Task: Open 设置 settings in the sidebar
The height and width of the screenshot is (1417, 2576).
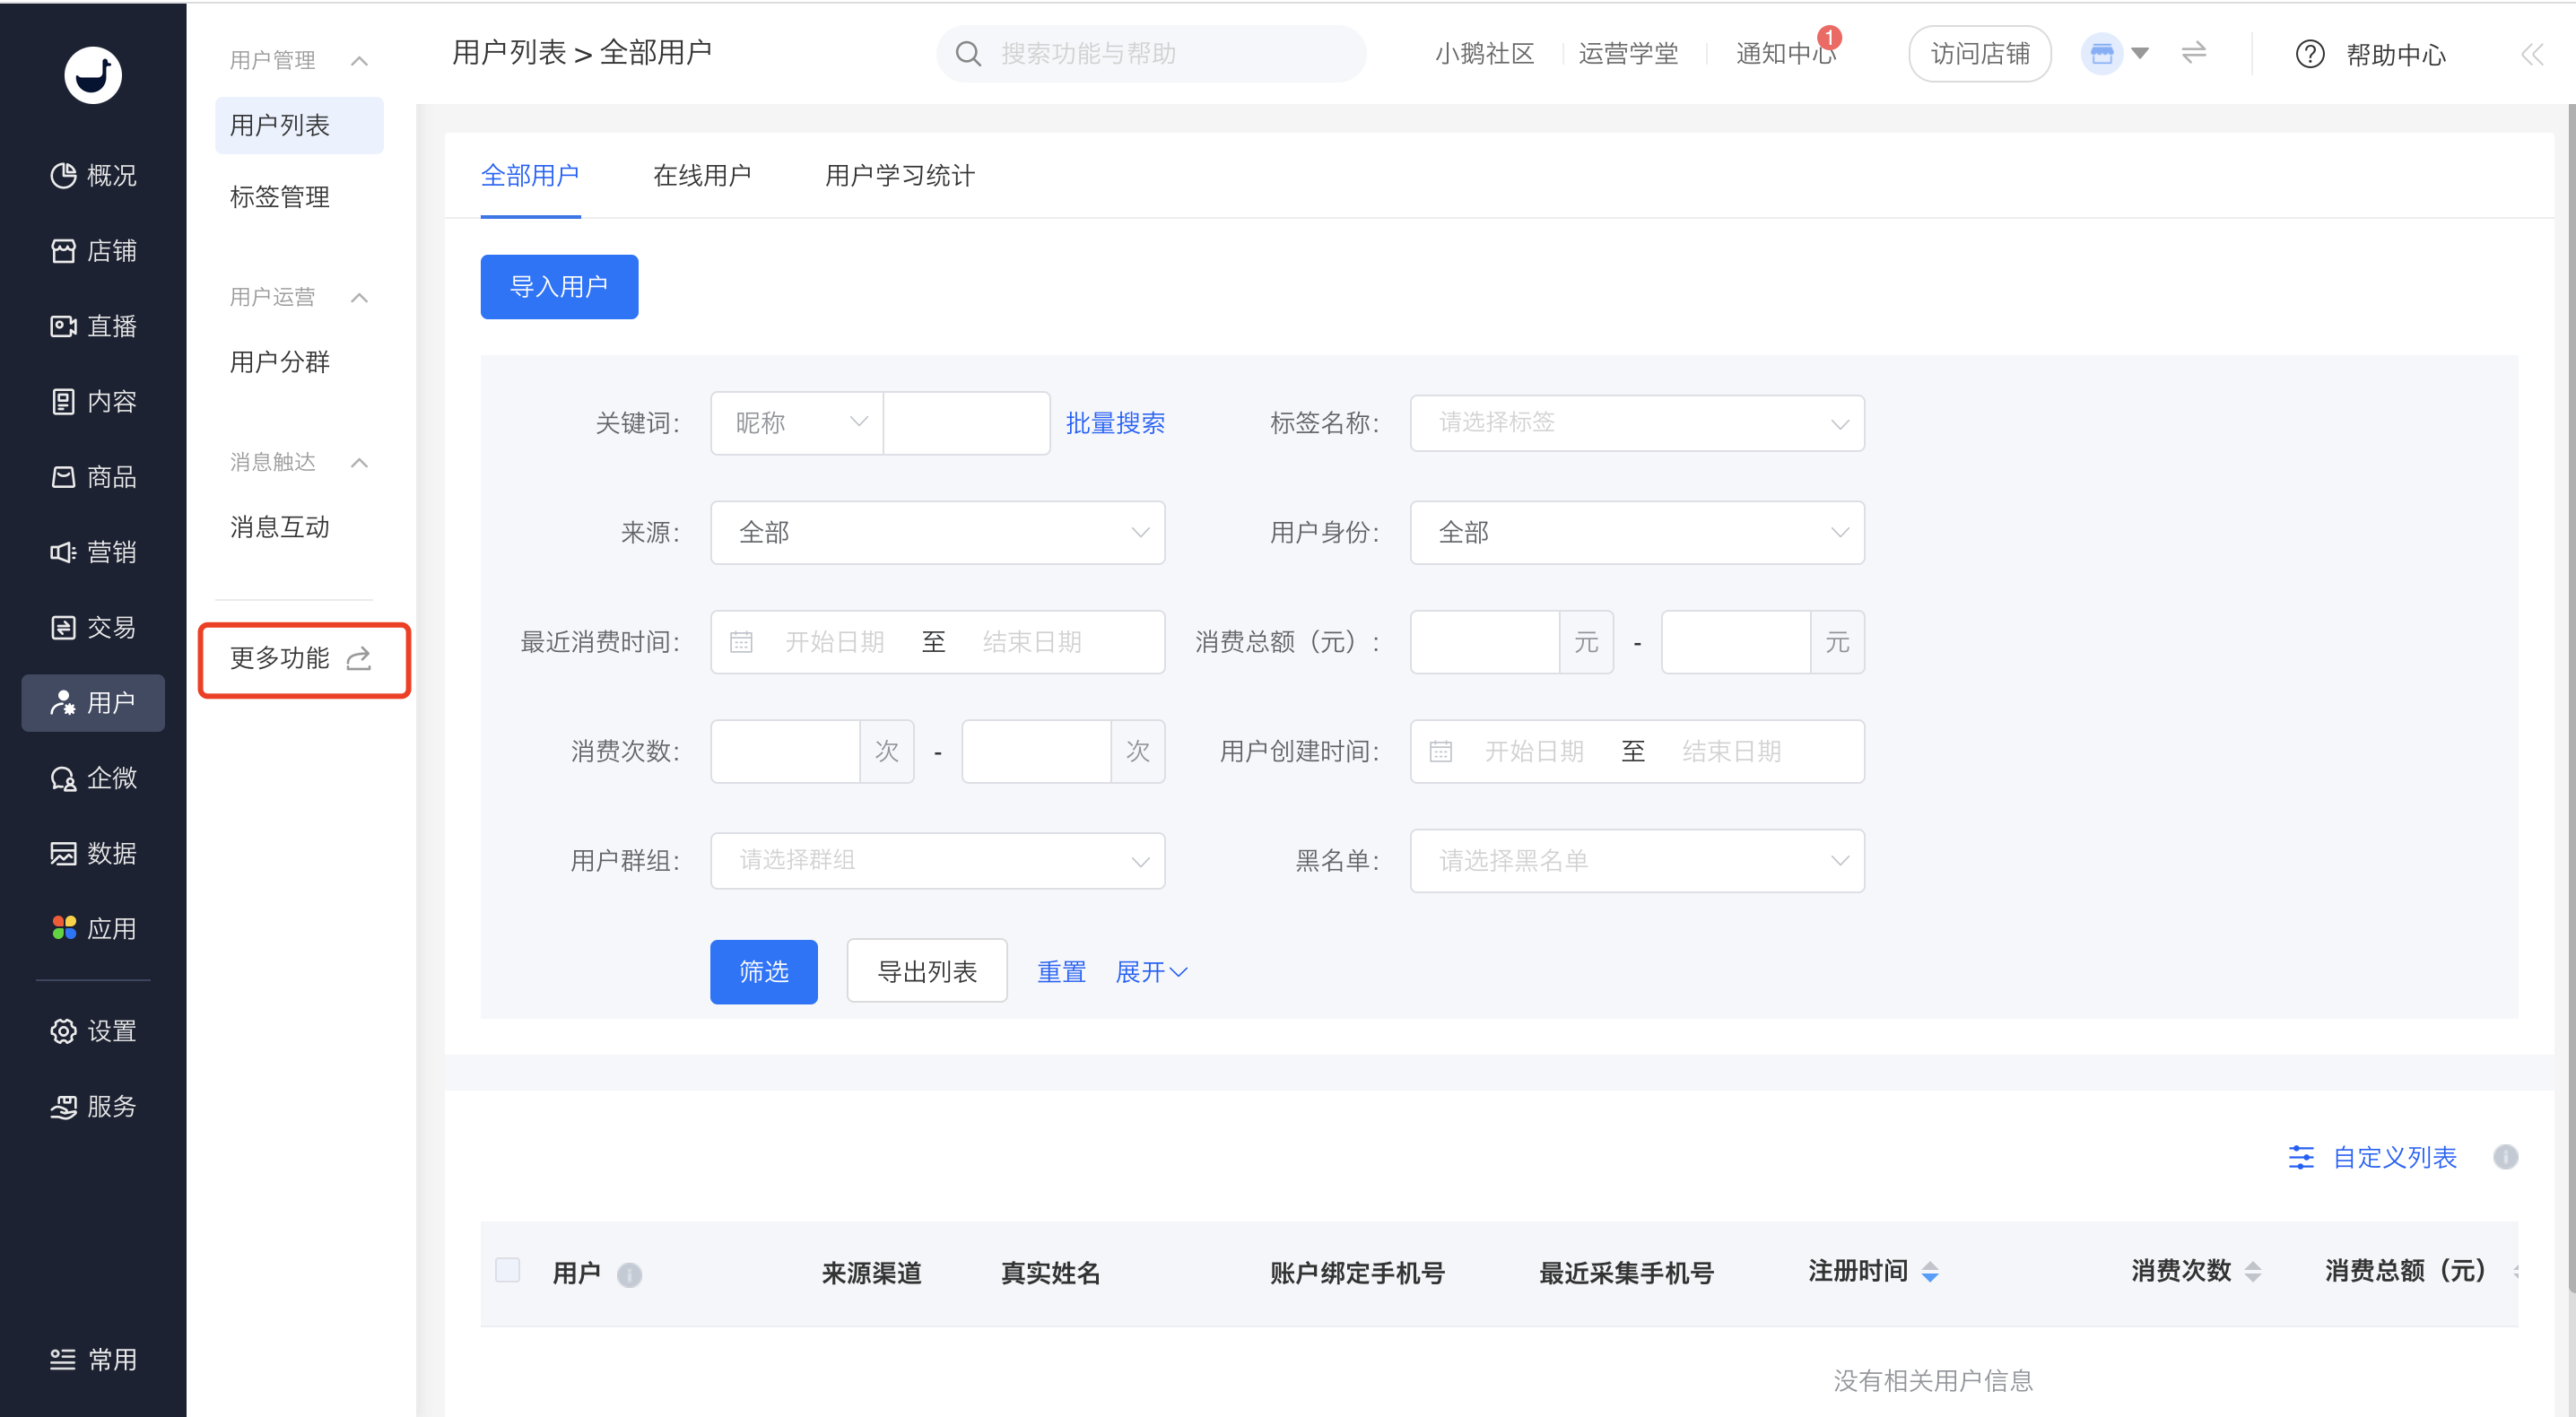Action: click(93, 1031)
